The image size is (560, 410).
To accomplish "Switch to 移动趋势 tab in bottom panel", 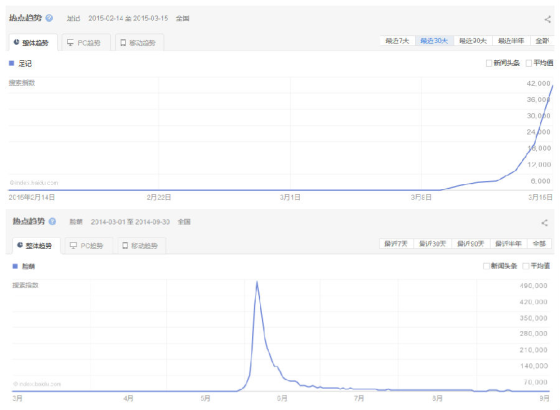I will point(140,246).
